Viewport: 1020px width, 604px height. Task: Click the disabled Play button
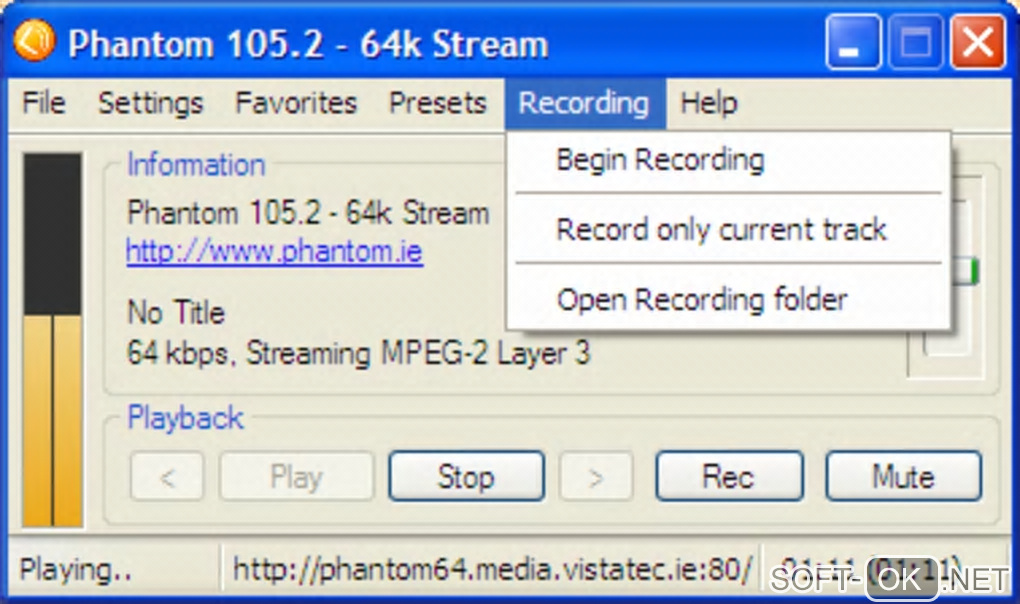click(x=297, y=477)
